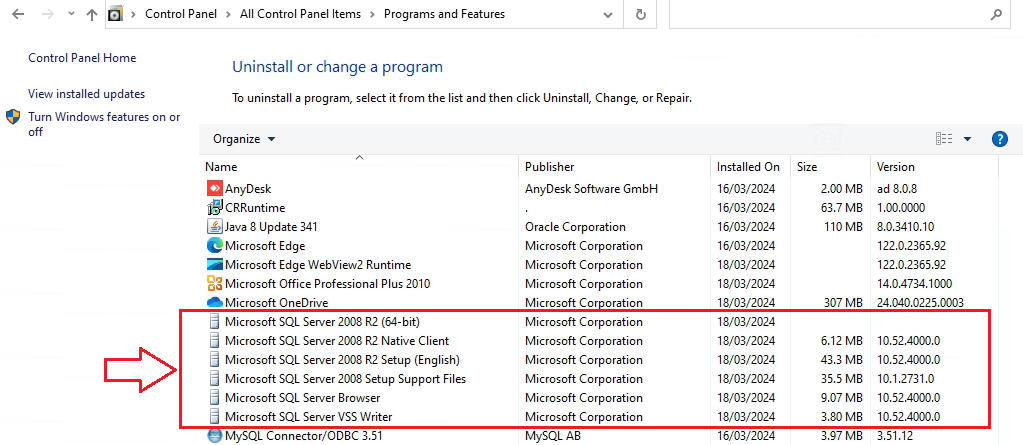Click the change view layout icon
Viewport: 1023px width, 445px height.
[944, 139]
